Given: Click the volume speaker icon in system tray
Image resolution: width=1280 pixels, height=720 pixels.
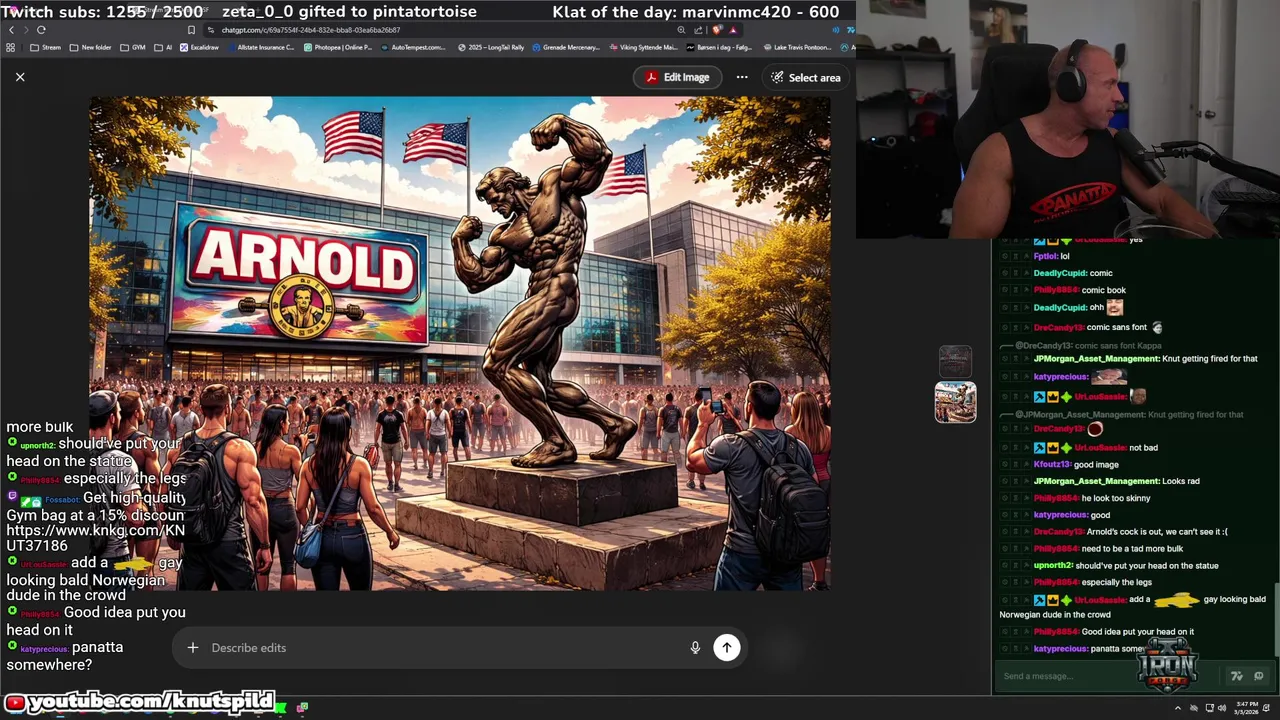Looking at the screenshot, I should (x=1222, y=708).
